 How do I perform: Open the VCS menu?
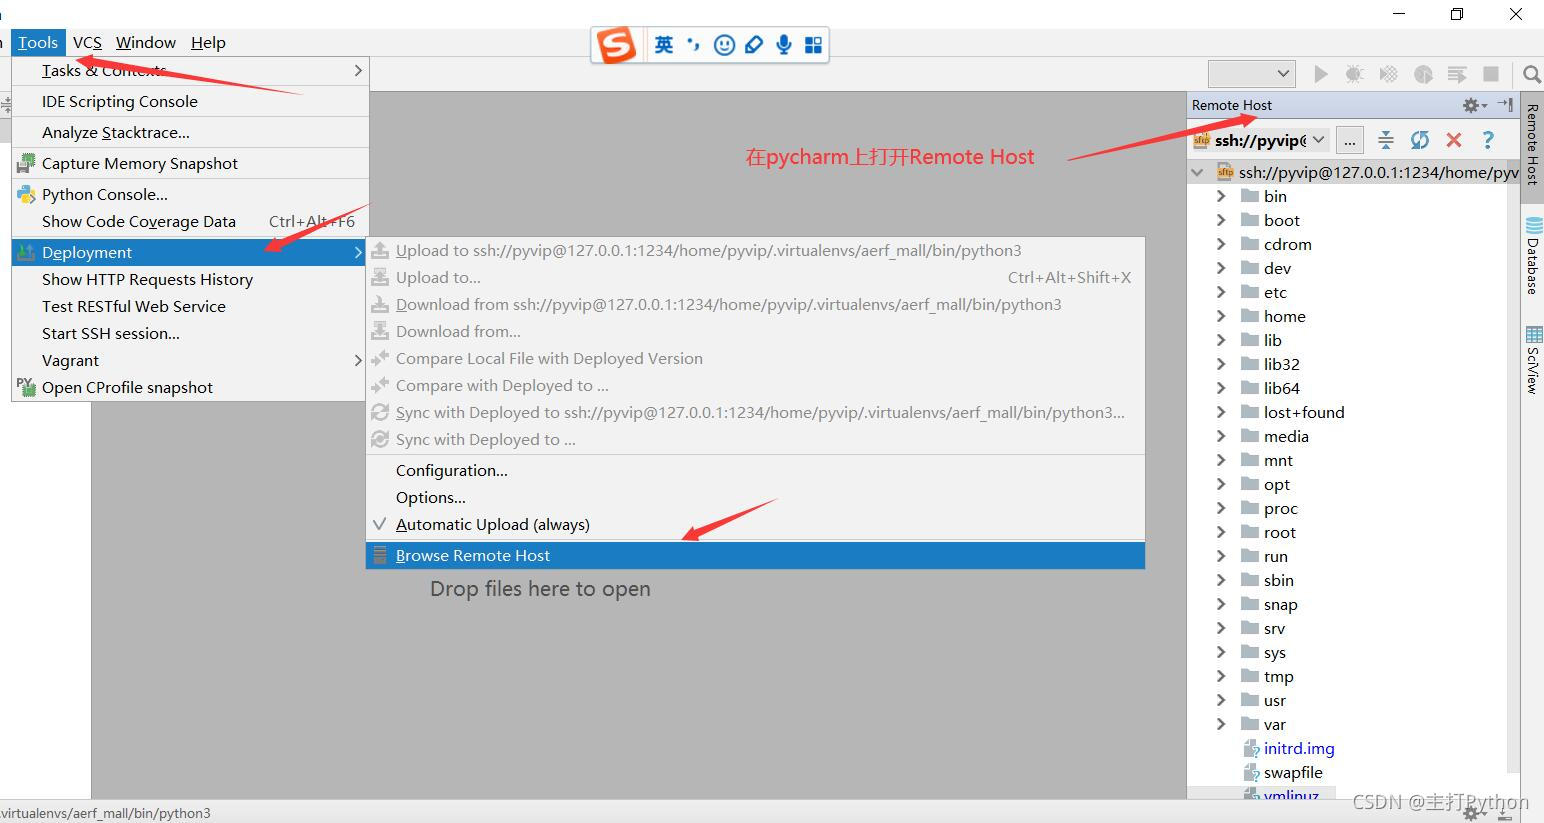pos(87,42)
